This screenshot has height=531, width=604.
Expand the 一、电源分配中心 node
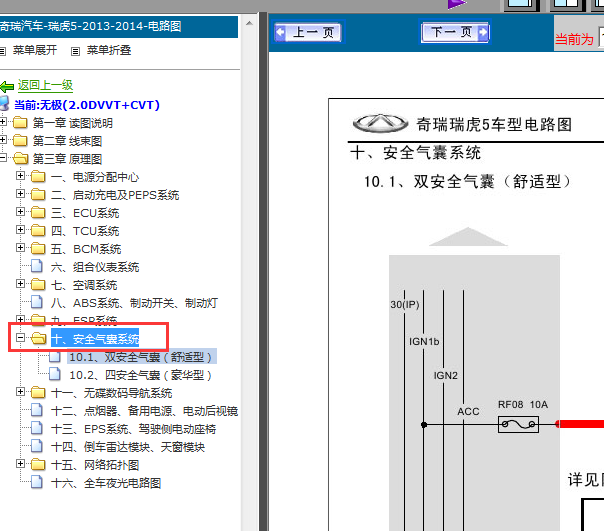20,176
